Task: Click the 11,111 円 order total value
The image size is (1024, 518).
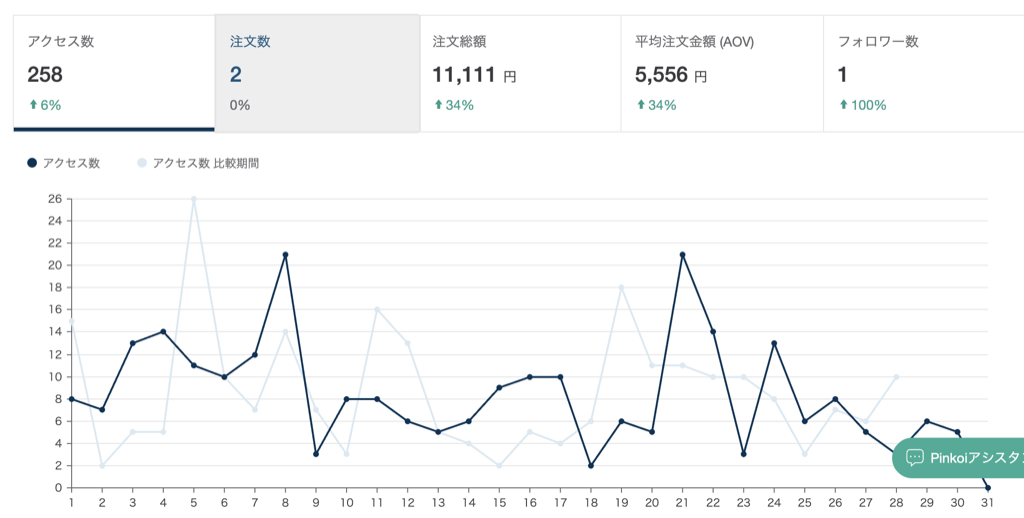Action: point(473,74)
